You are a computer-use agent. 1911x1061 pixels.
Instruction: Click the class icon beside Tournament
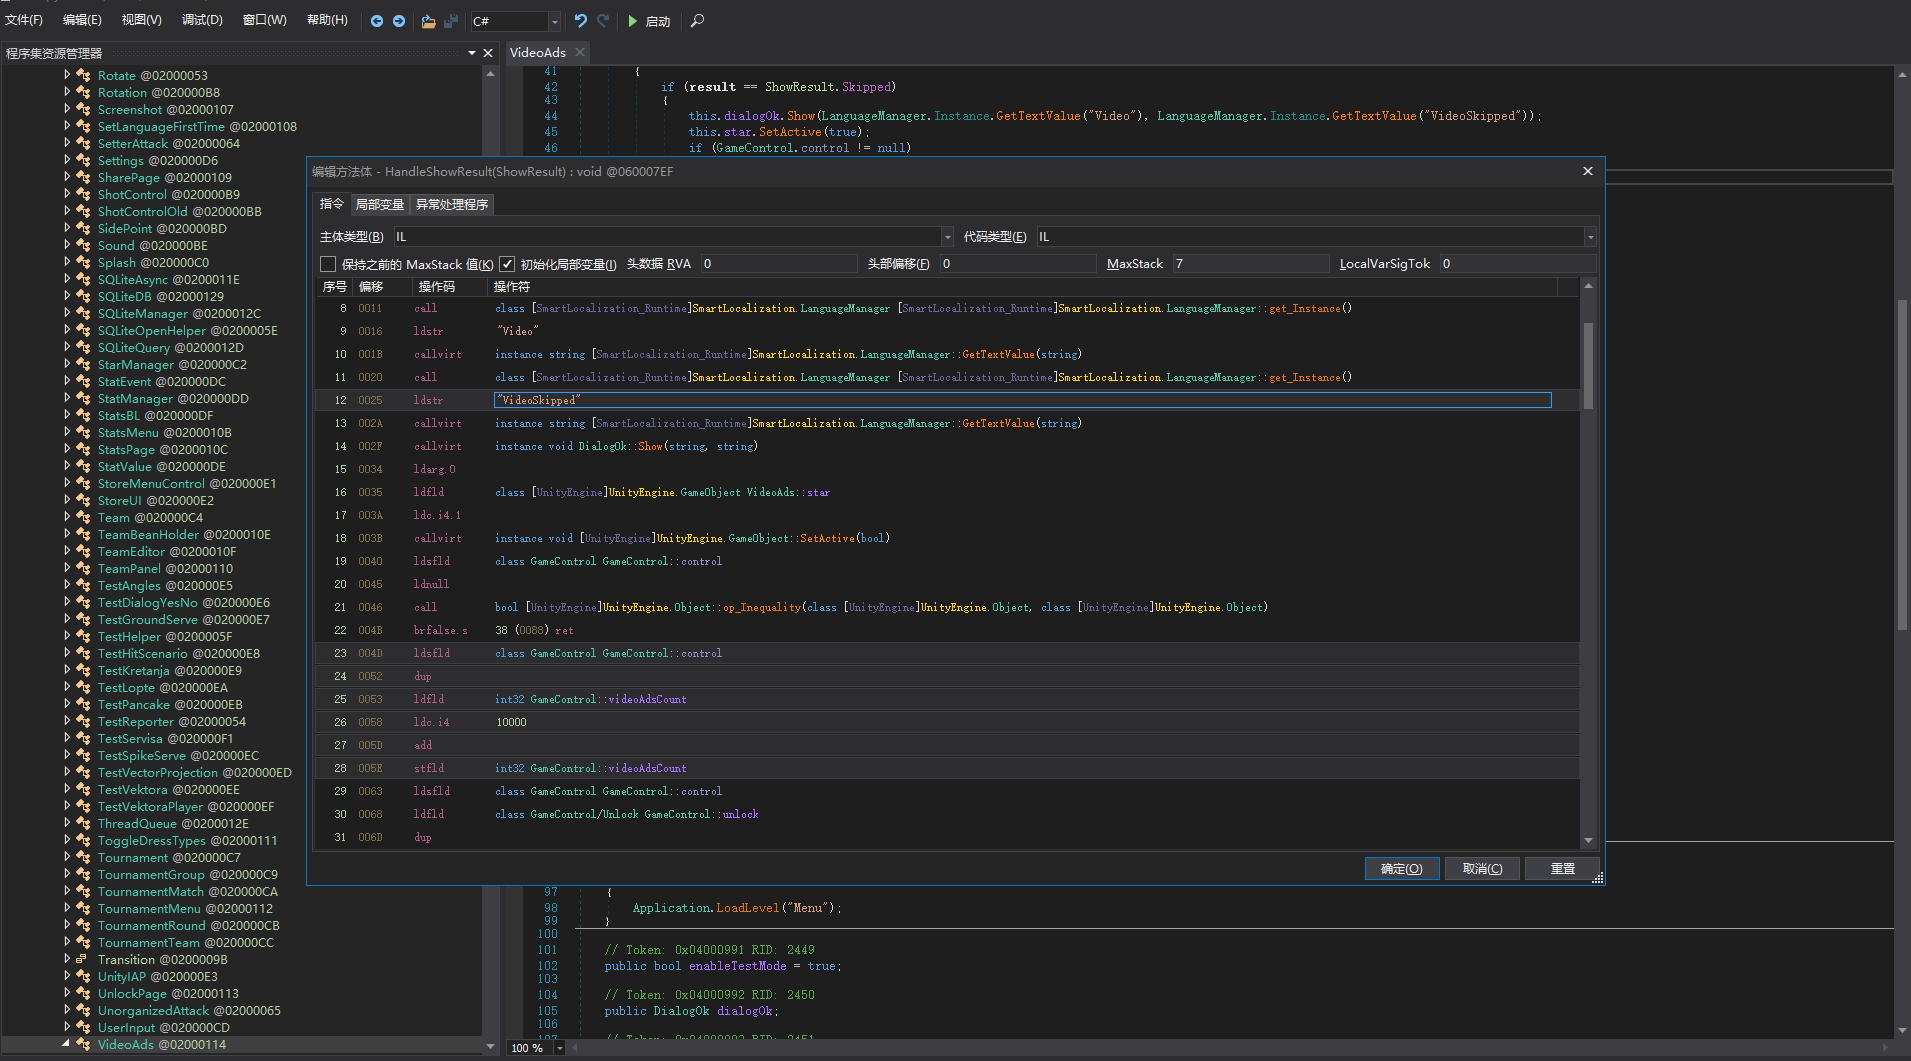pyautogui.click(x=84, y=857)
